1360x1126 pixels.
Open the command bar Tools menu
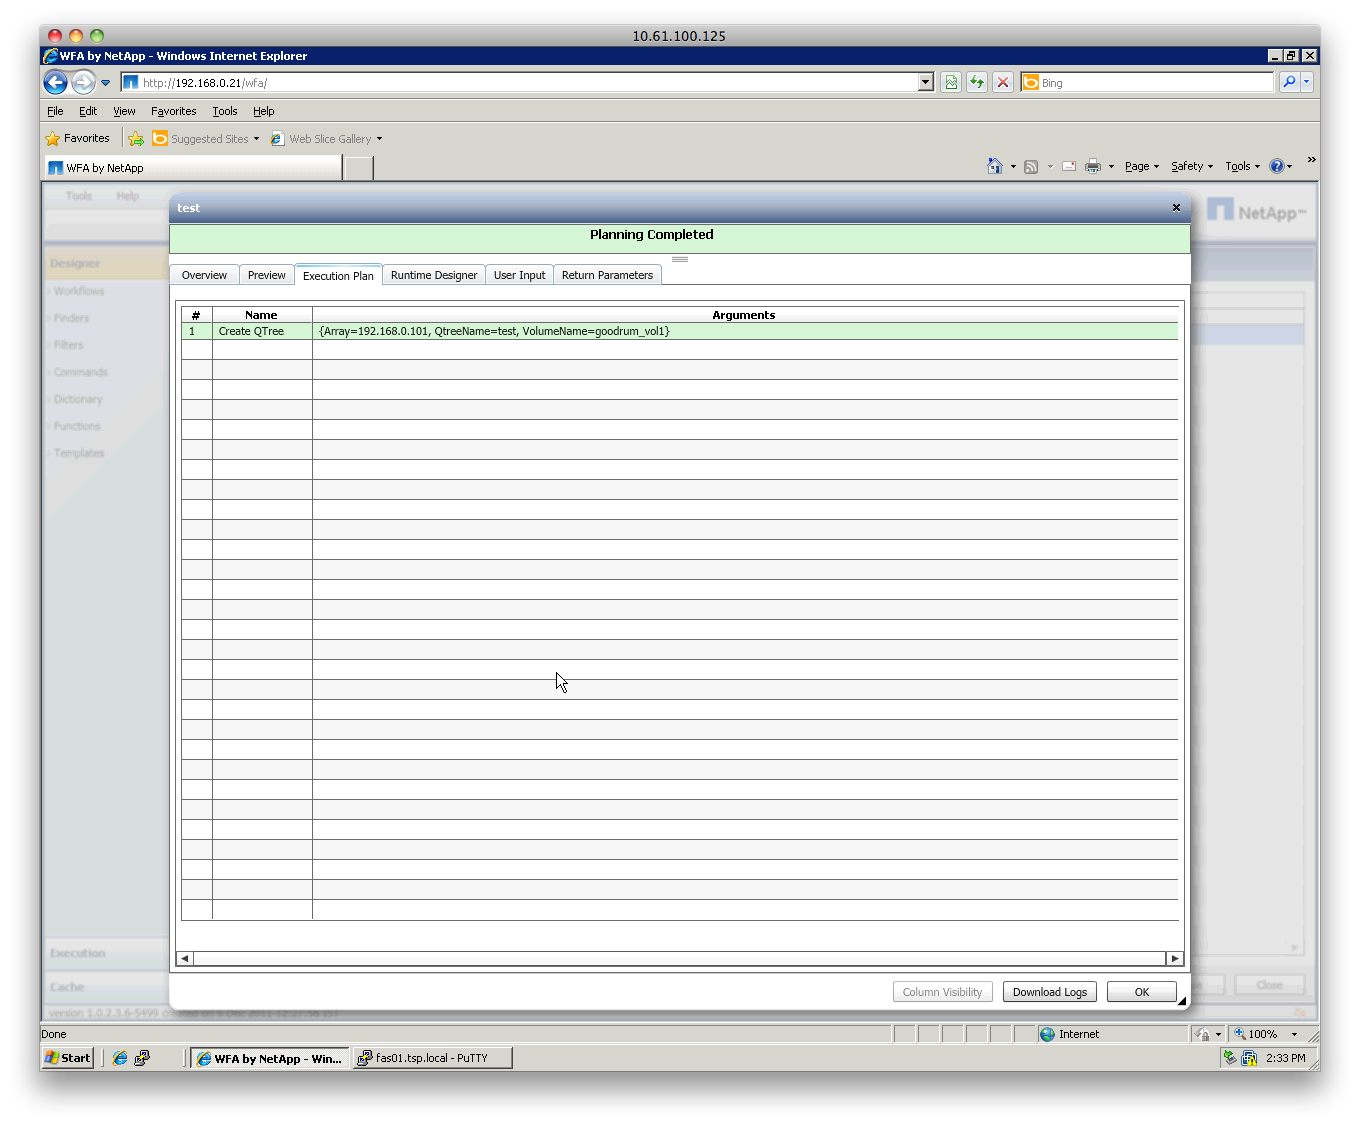[x=1242, y=166]
